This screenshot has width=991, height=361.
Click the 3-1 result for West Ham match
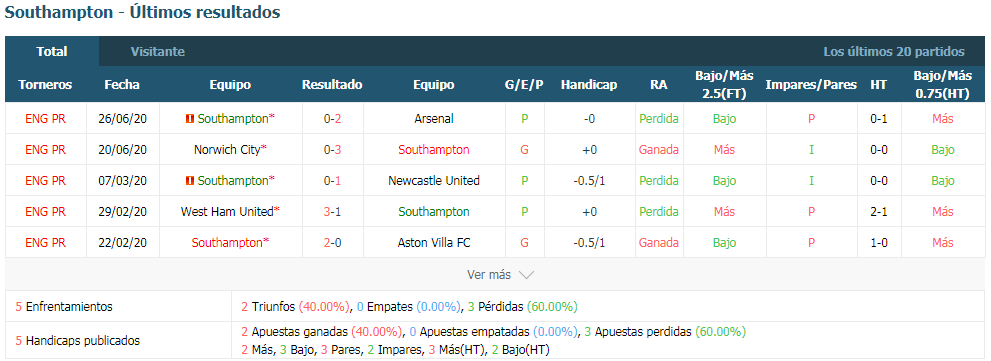332,212
